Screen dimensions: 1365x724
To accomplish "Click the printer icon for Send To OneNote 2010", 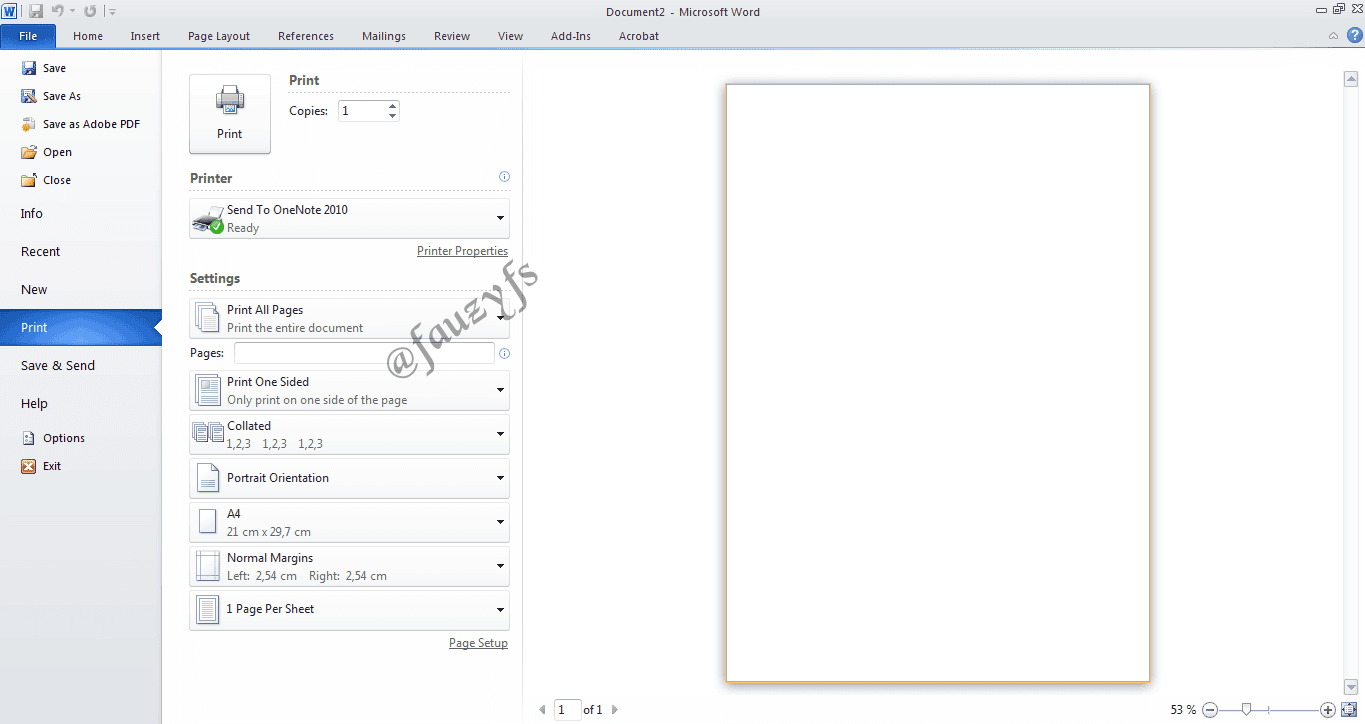I will [207, 218].
